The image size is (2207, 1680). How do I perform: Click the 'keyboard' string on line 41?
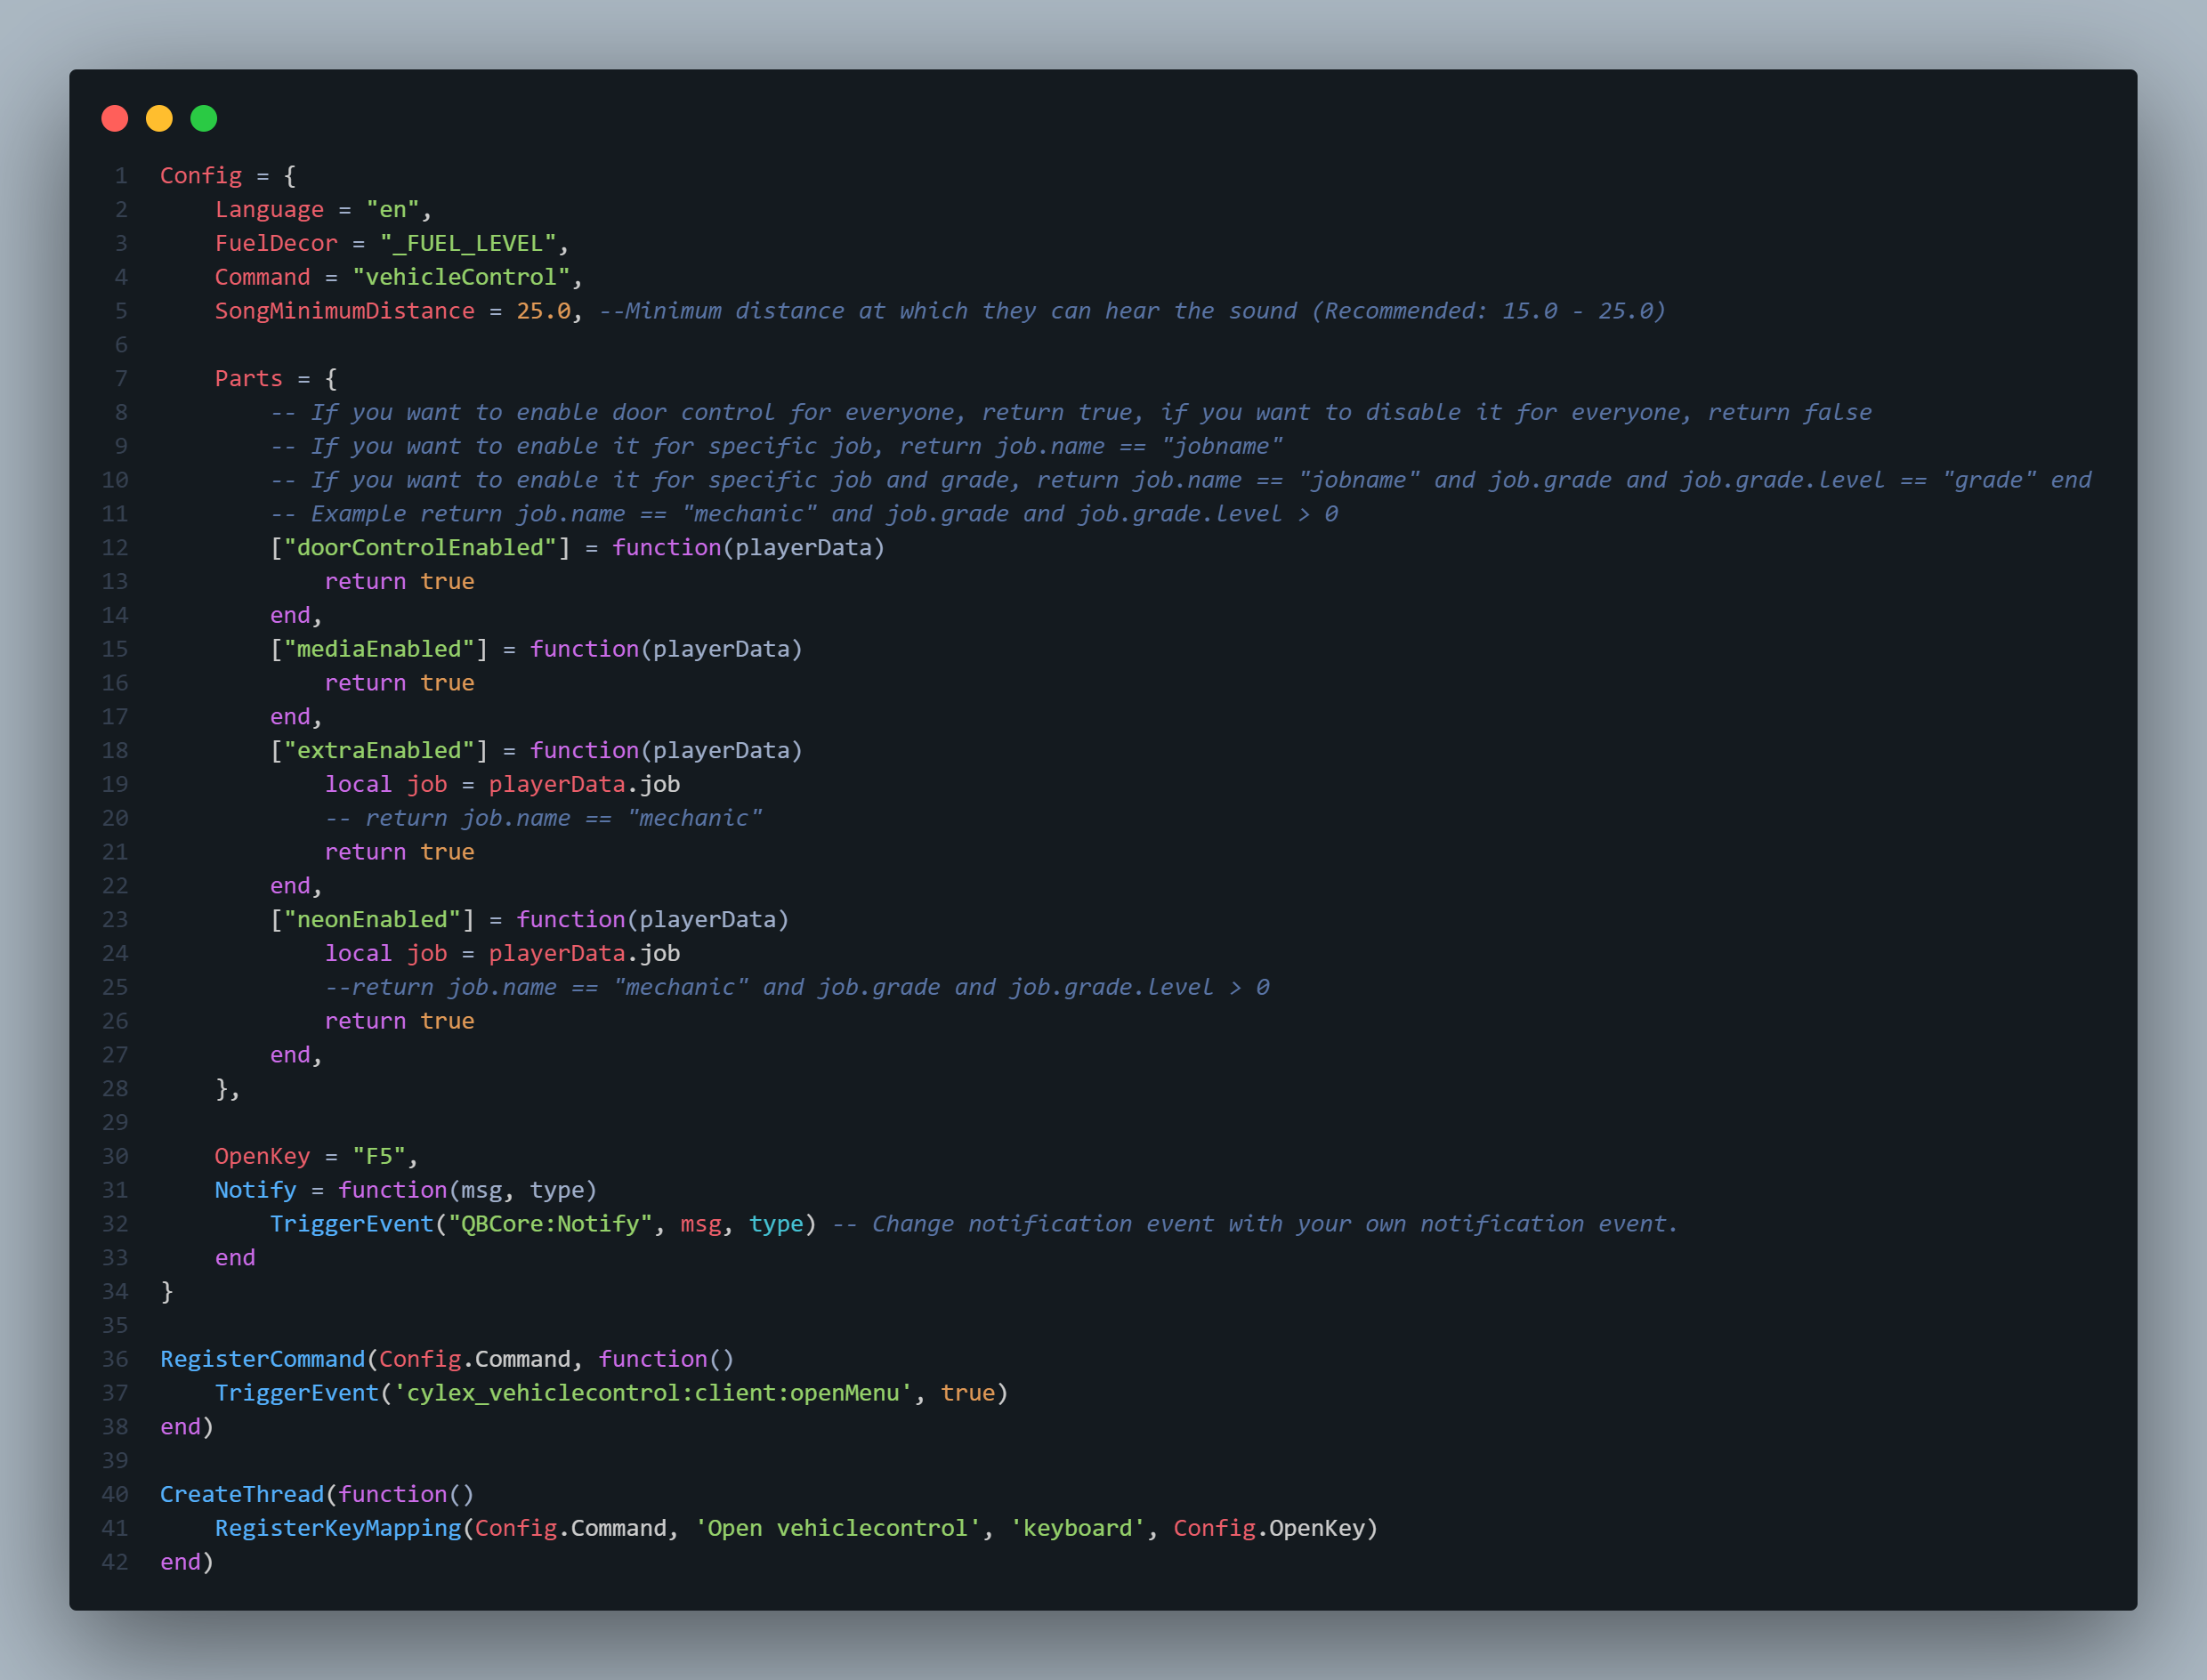pyautogui.click(x=1077, y=1529)
